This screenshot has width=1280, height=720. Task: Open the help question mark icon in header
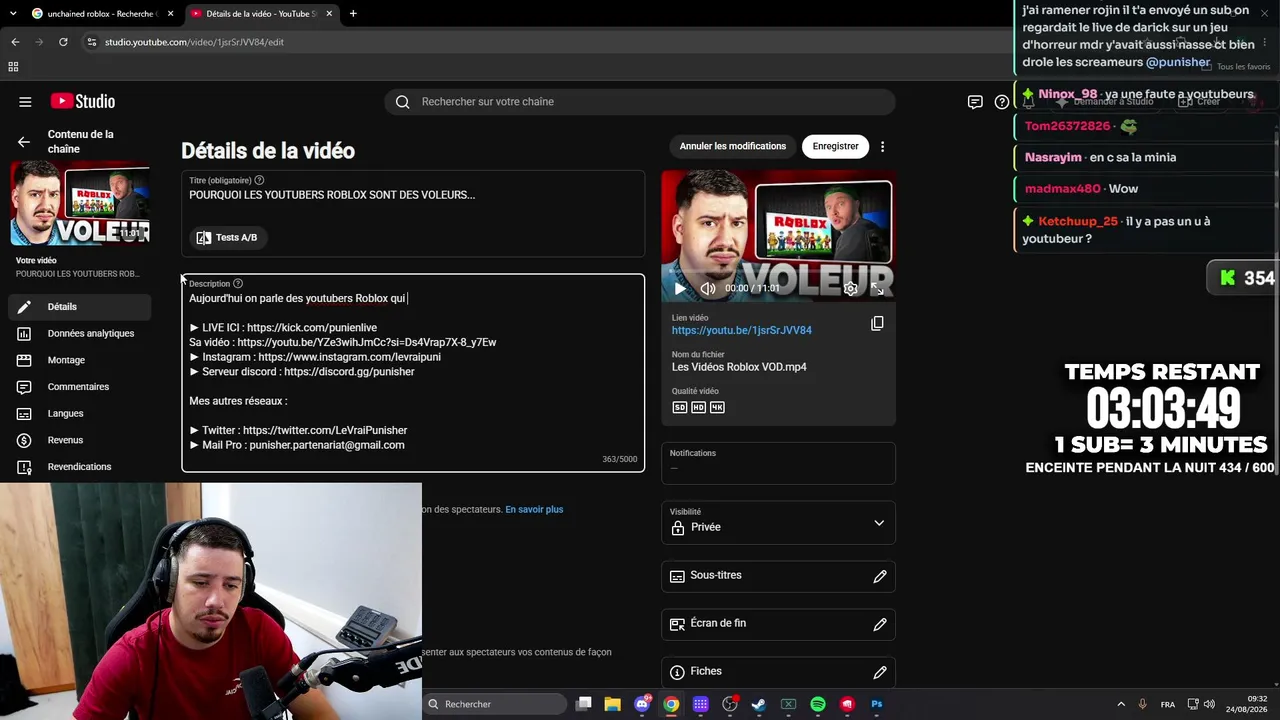coord(1001,102)
